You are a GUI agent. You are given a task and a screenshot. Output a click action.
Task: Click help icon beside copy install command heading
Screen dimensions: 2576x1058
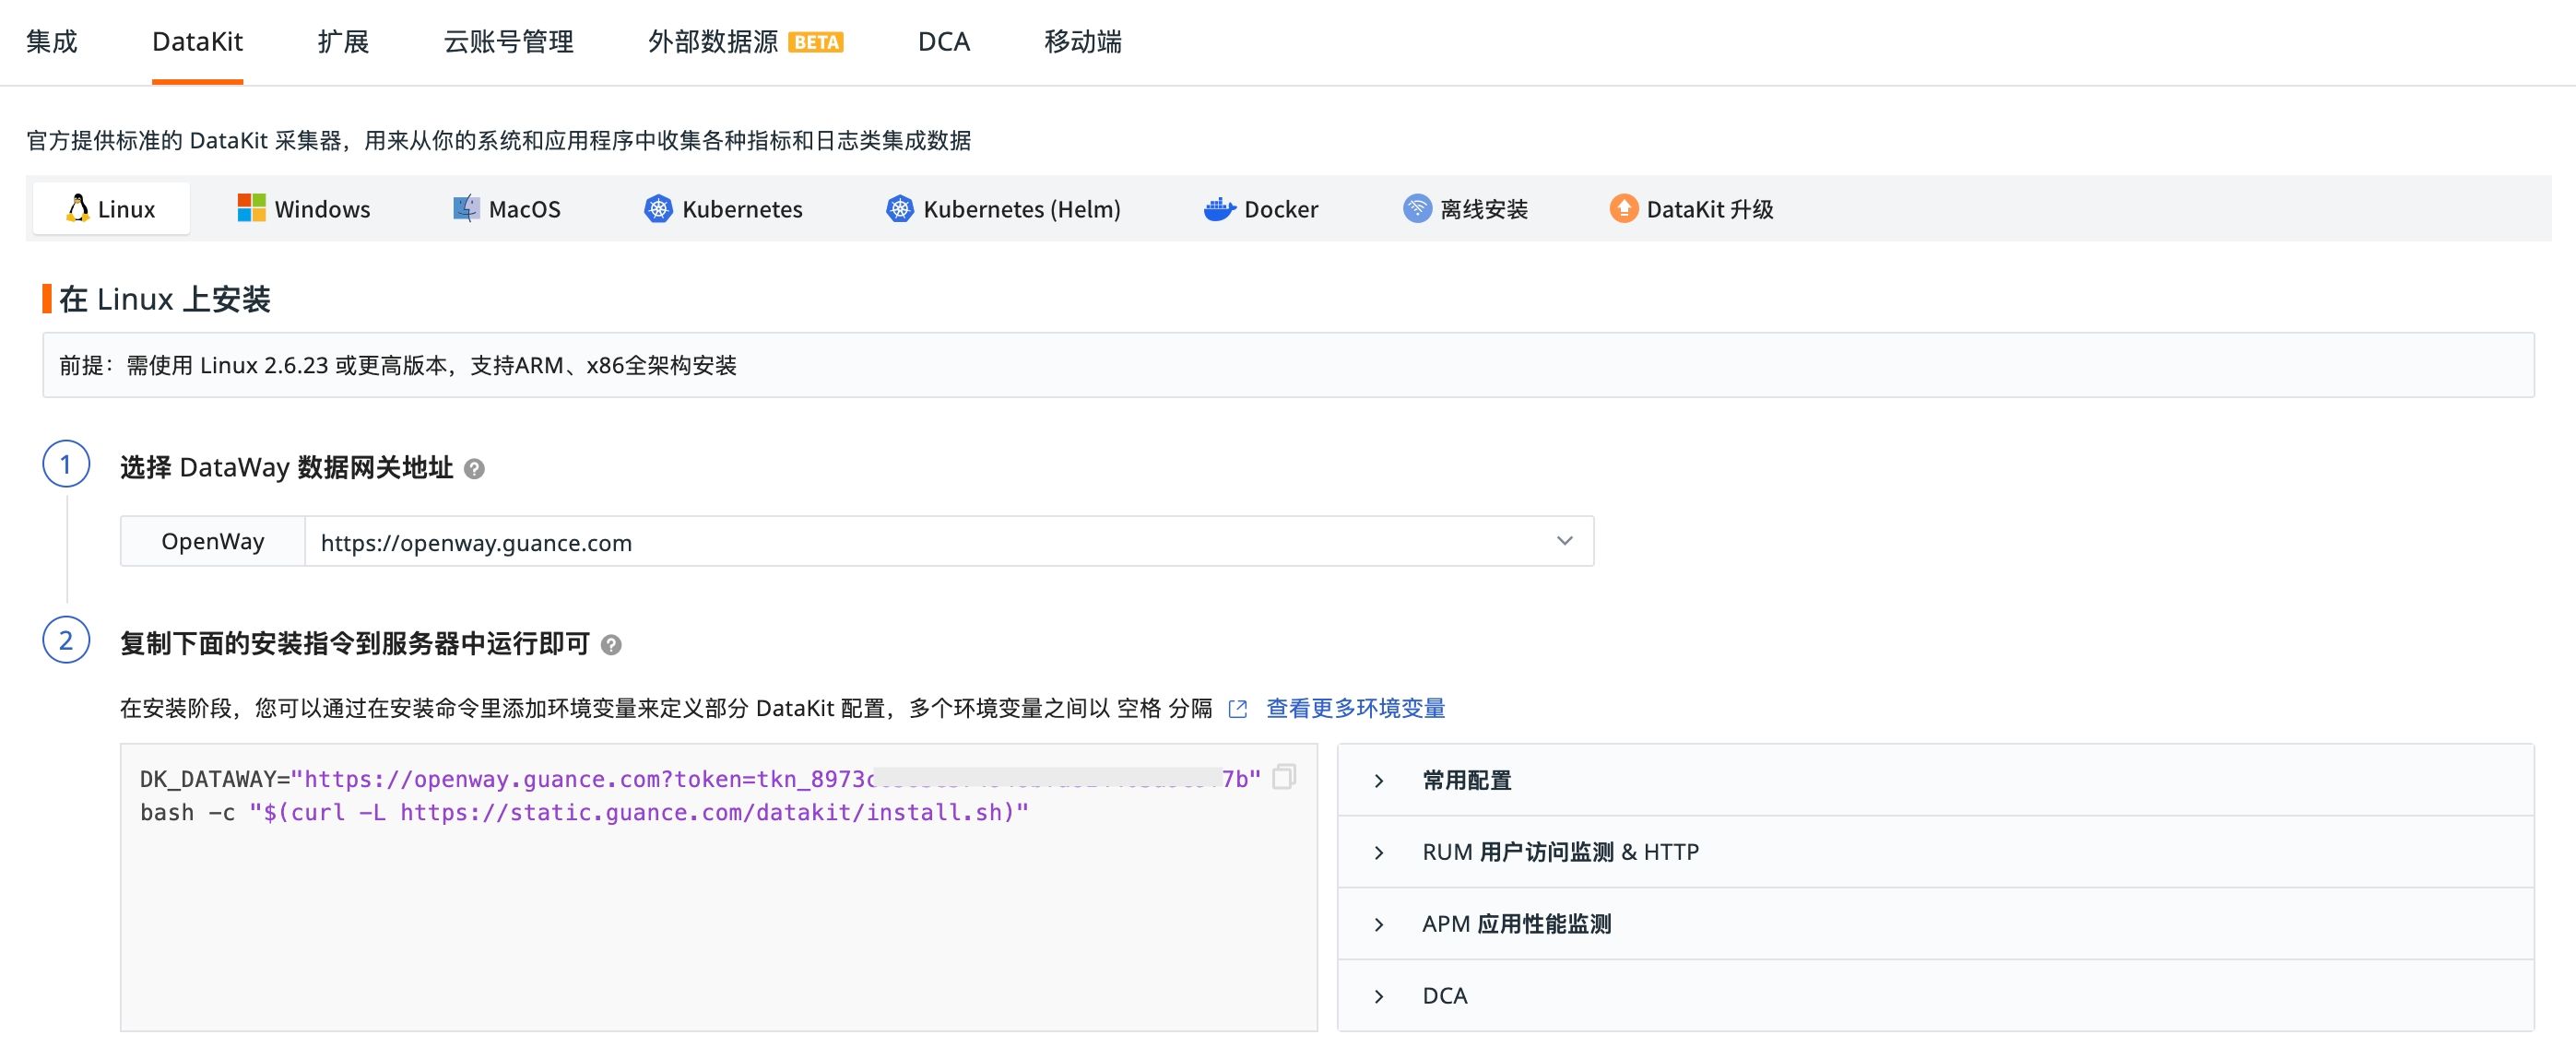611,645
